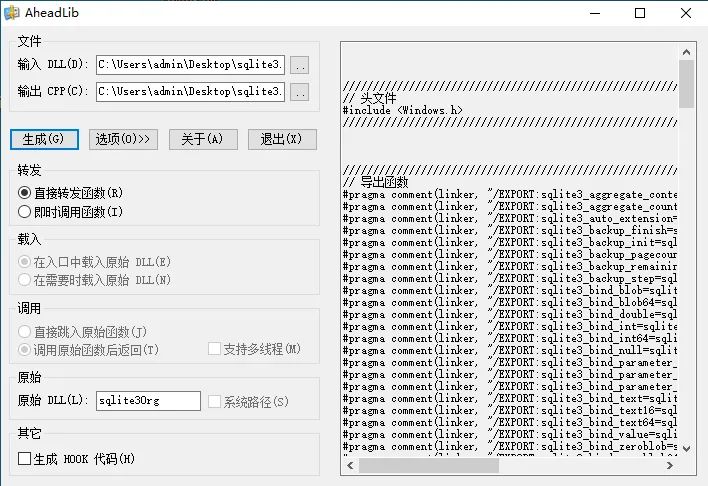
Task: Select 在需要时载入原始 DLL(N) option
Action: pos(94,280)
